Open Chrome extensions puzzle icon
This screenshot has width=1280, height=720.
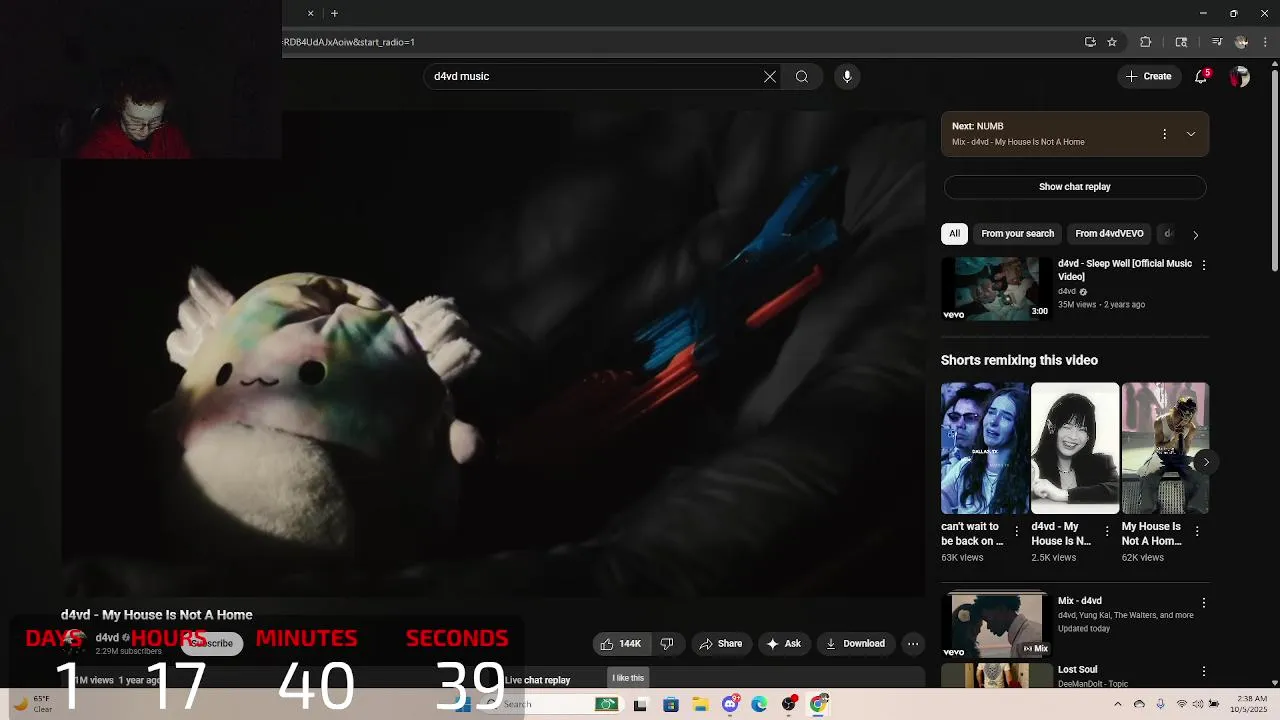click(x=1146, y=42)
